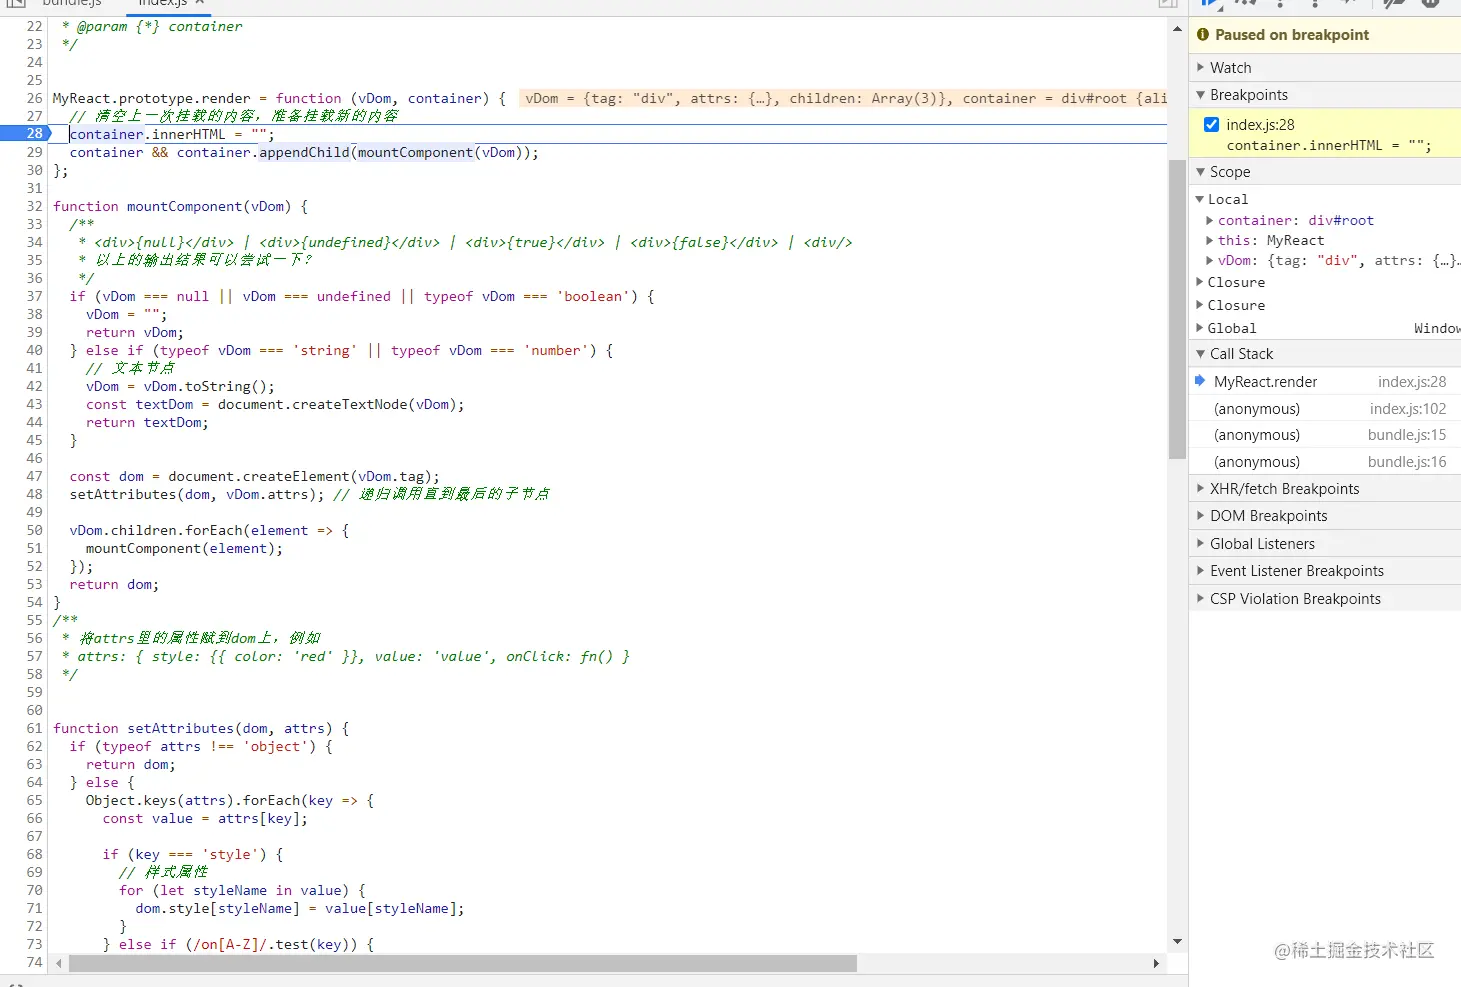Click the blue current-frame arrow next to MyReact.render

[1200, 381]
